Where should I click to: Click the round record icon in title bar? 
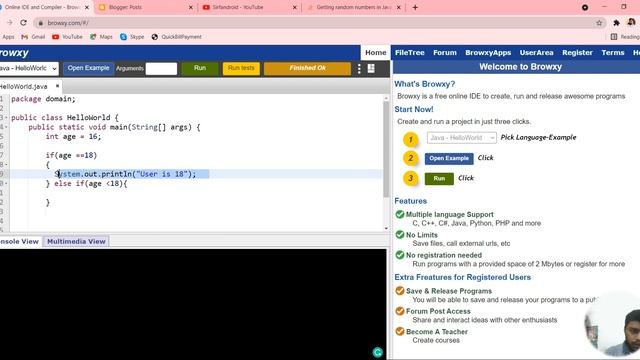[x=585, y=7]
